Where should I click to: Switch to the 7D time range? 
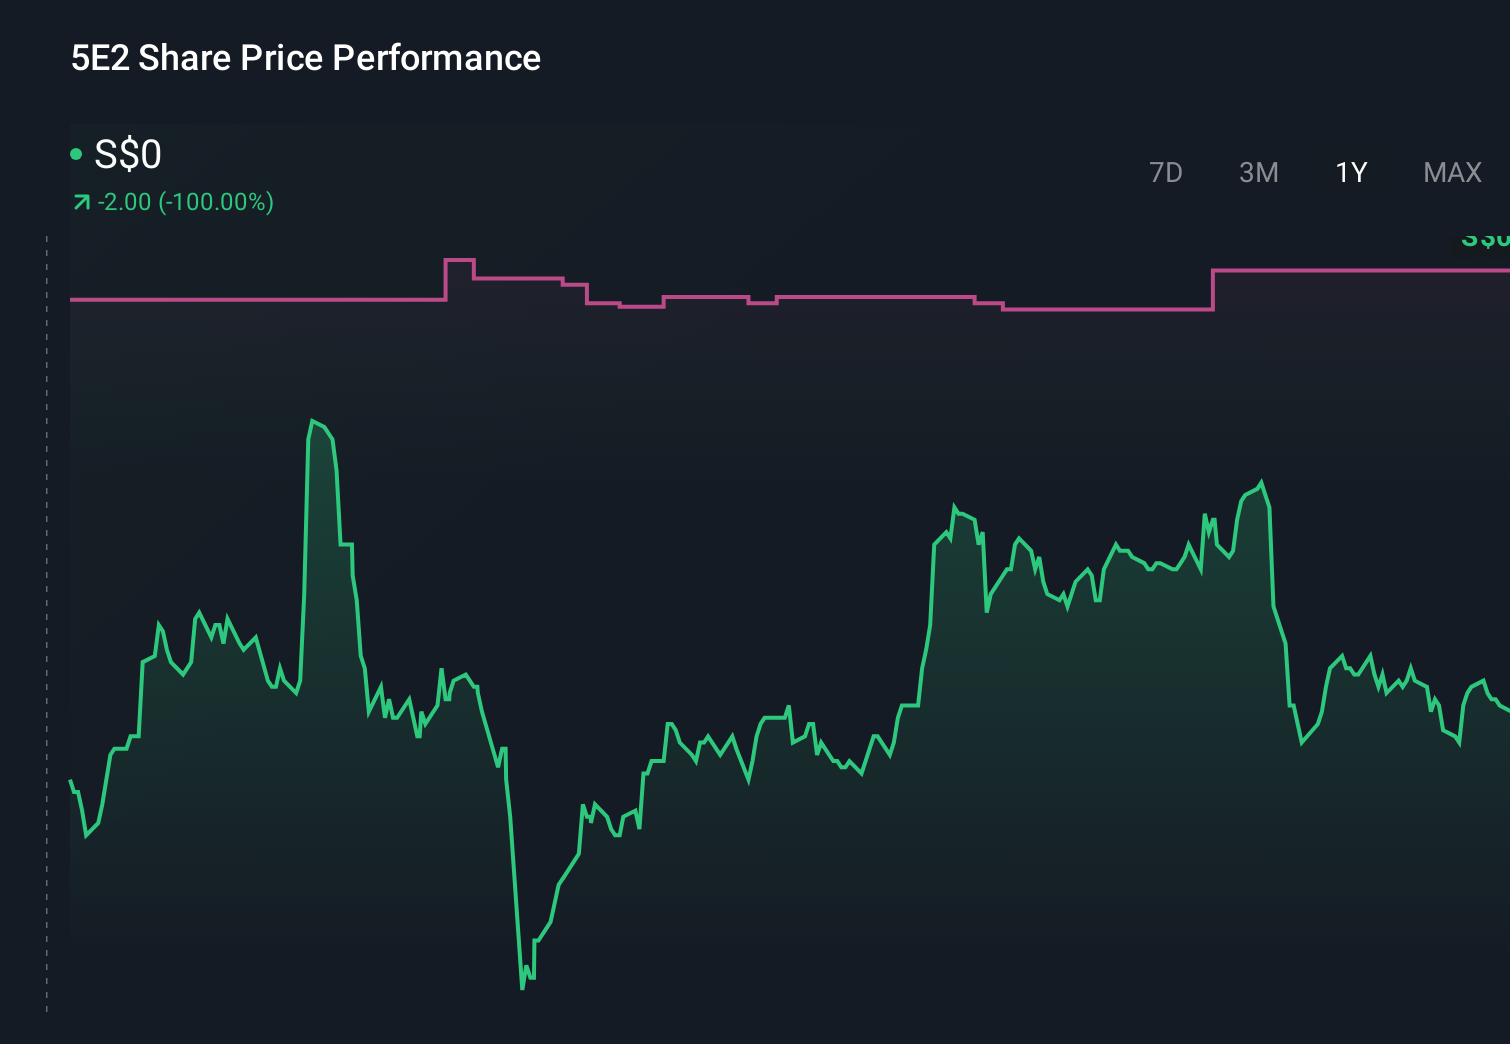tap(1166, 172)
